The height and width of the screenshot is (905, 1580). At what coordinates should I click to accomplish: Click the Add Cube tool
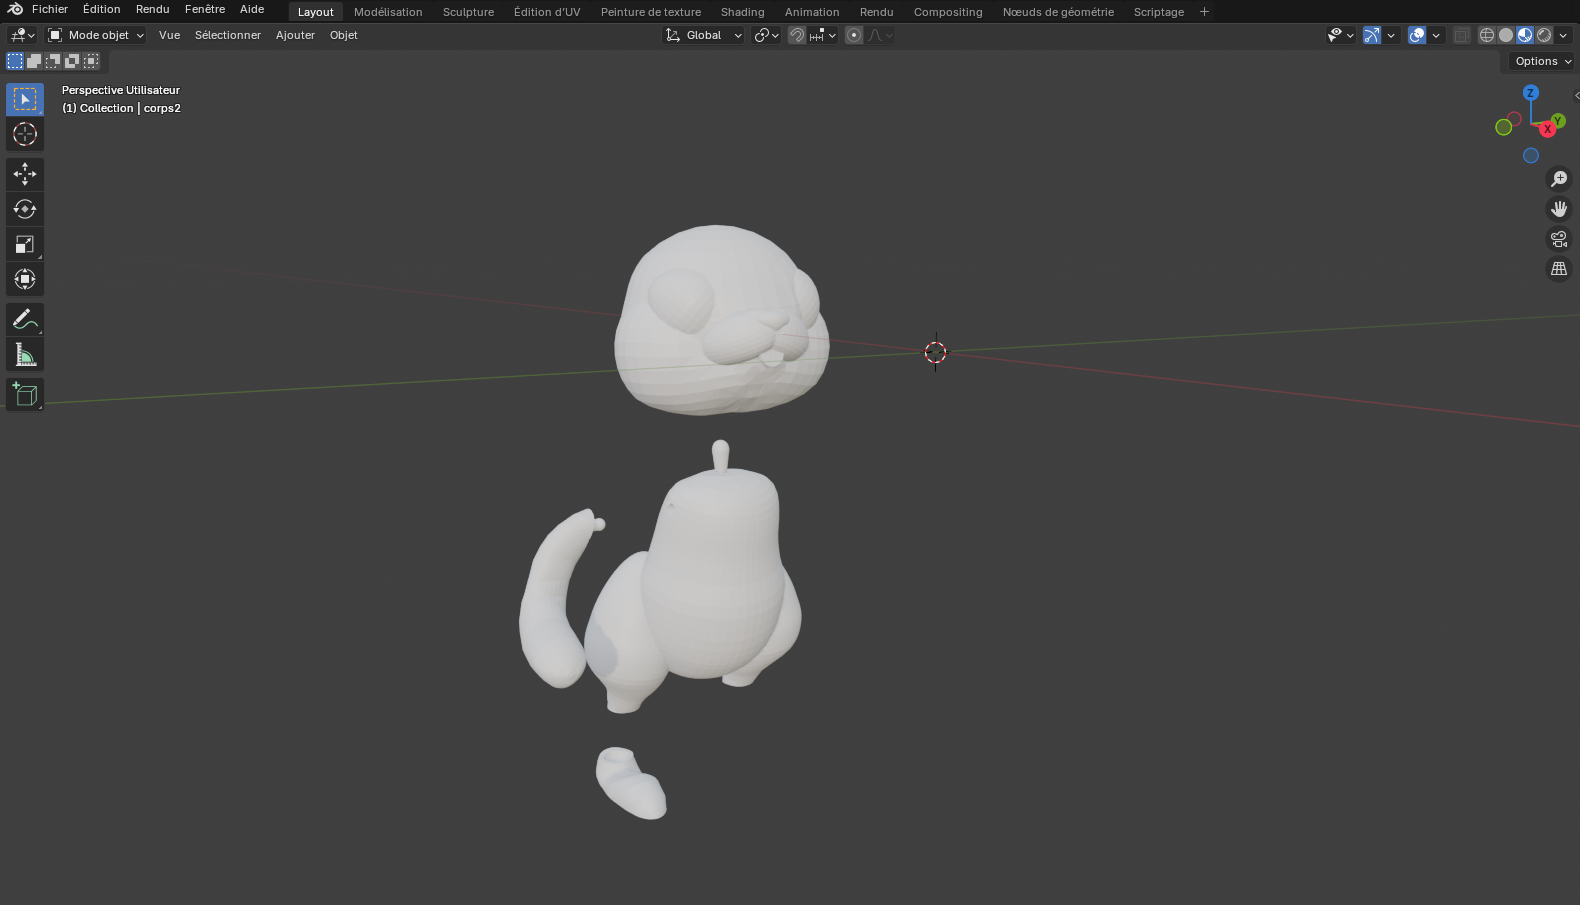pyautogui.click(x=25, y=395)
